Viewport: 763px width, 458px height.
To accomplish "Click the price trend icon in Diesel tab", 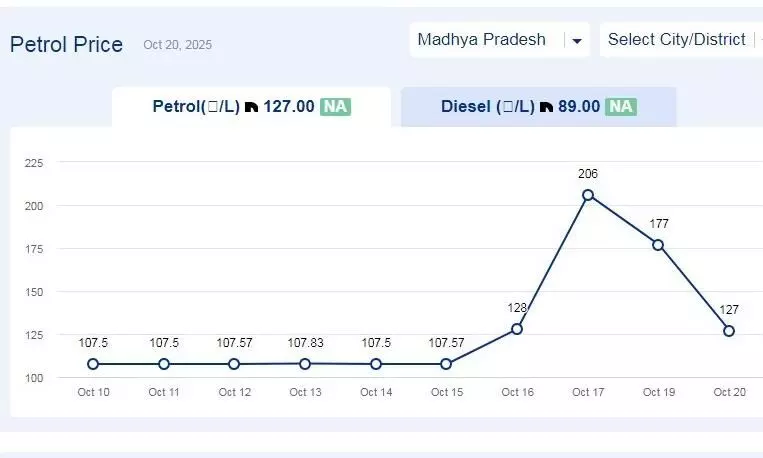I will coord(546,107).
